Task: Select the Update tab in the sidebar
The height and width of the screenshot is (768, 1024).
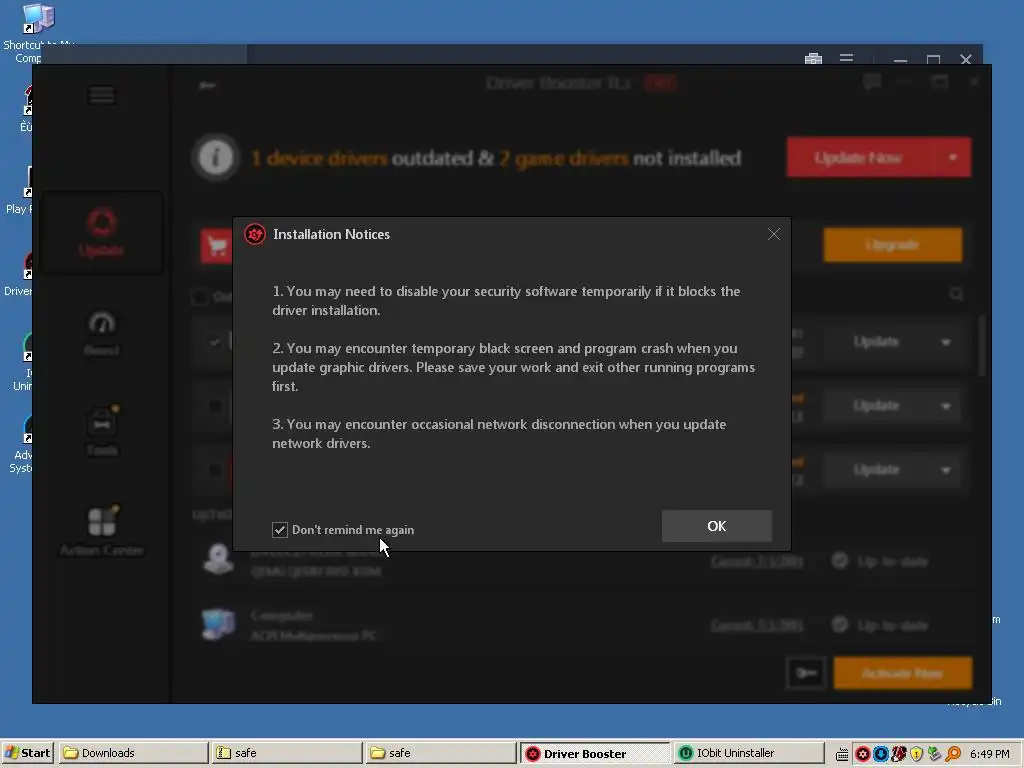Action: point(101,232)
